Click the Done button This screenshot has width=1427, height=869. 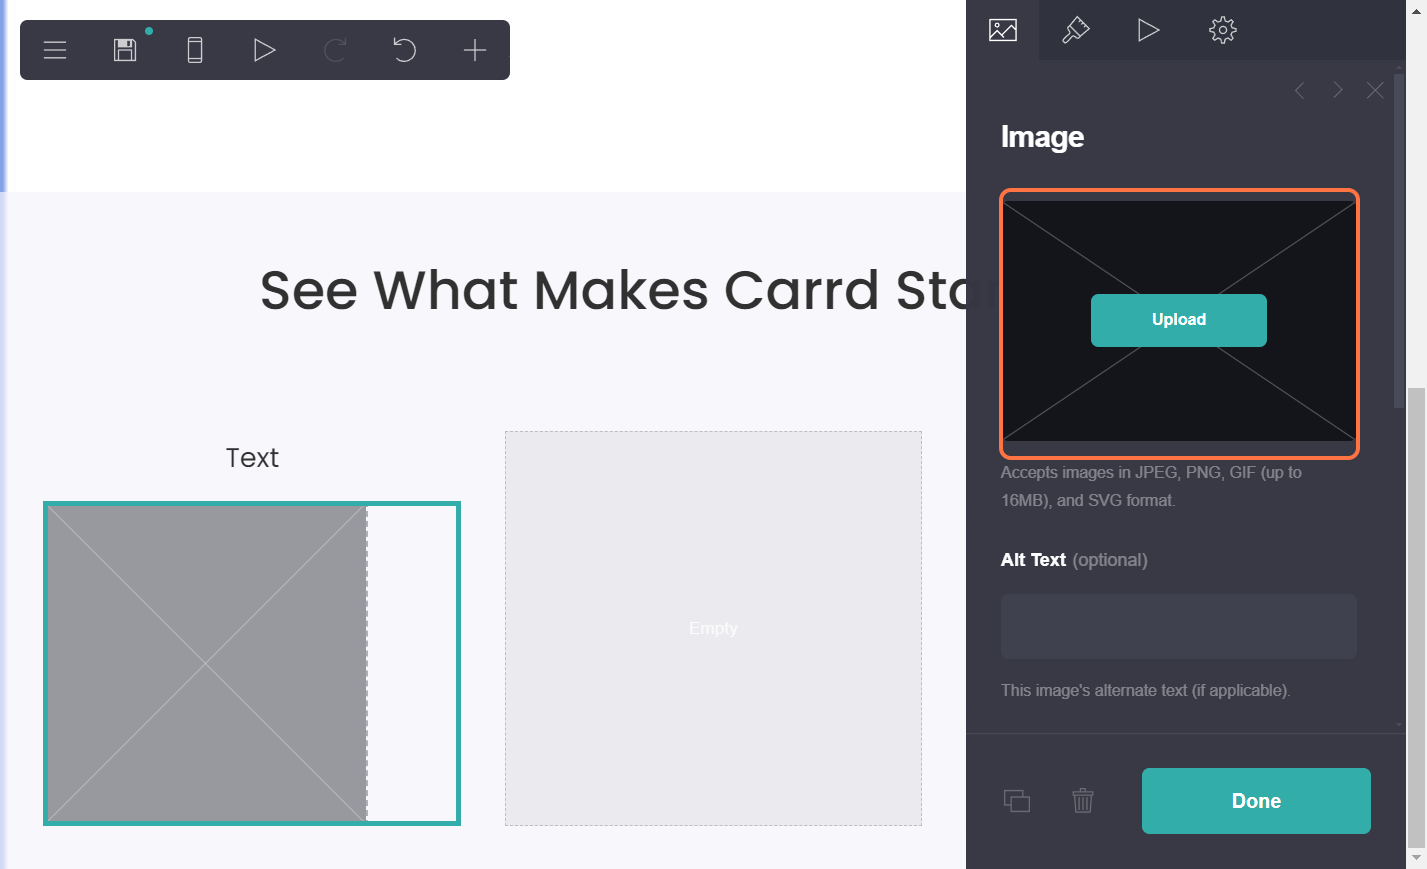coord(1256,801)
